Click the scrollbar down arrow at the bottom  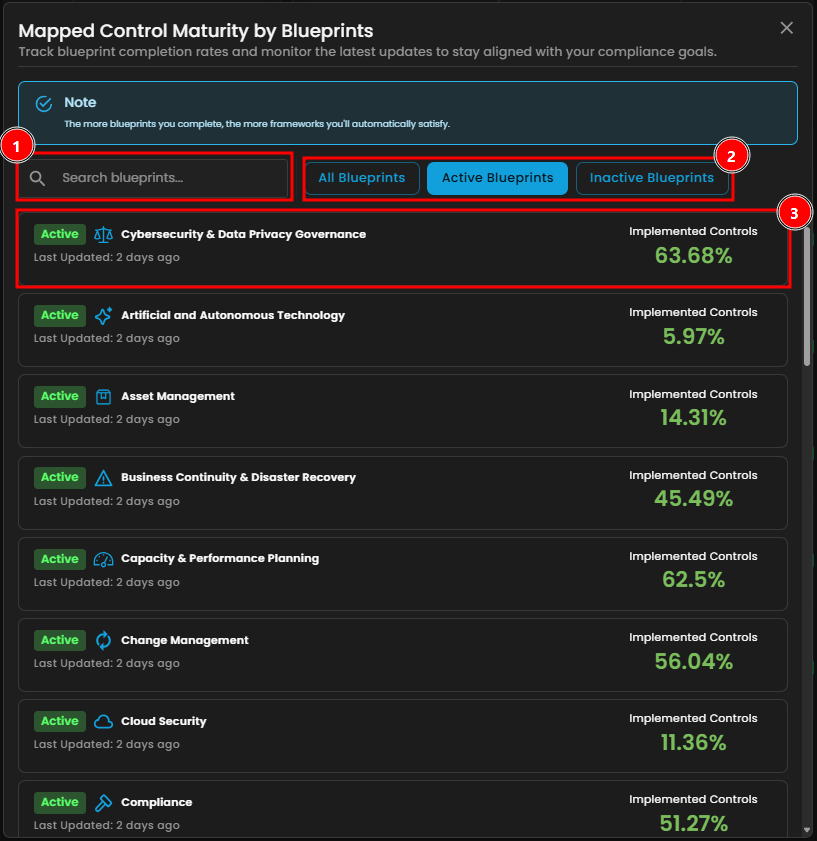(x=807, y=829)
